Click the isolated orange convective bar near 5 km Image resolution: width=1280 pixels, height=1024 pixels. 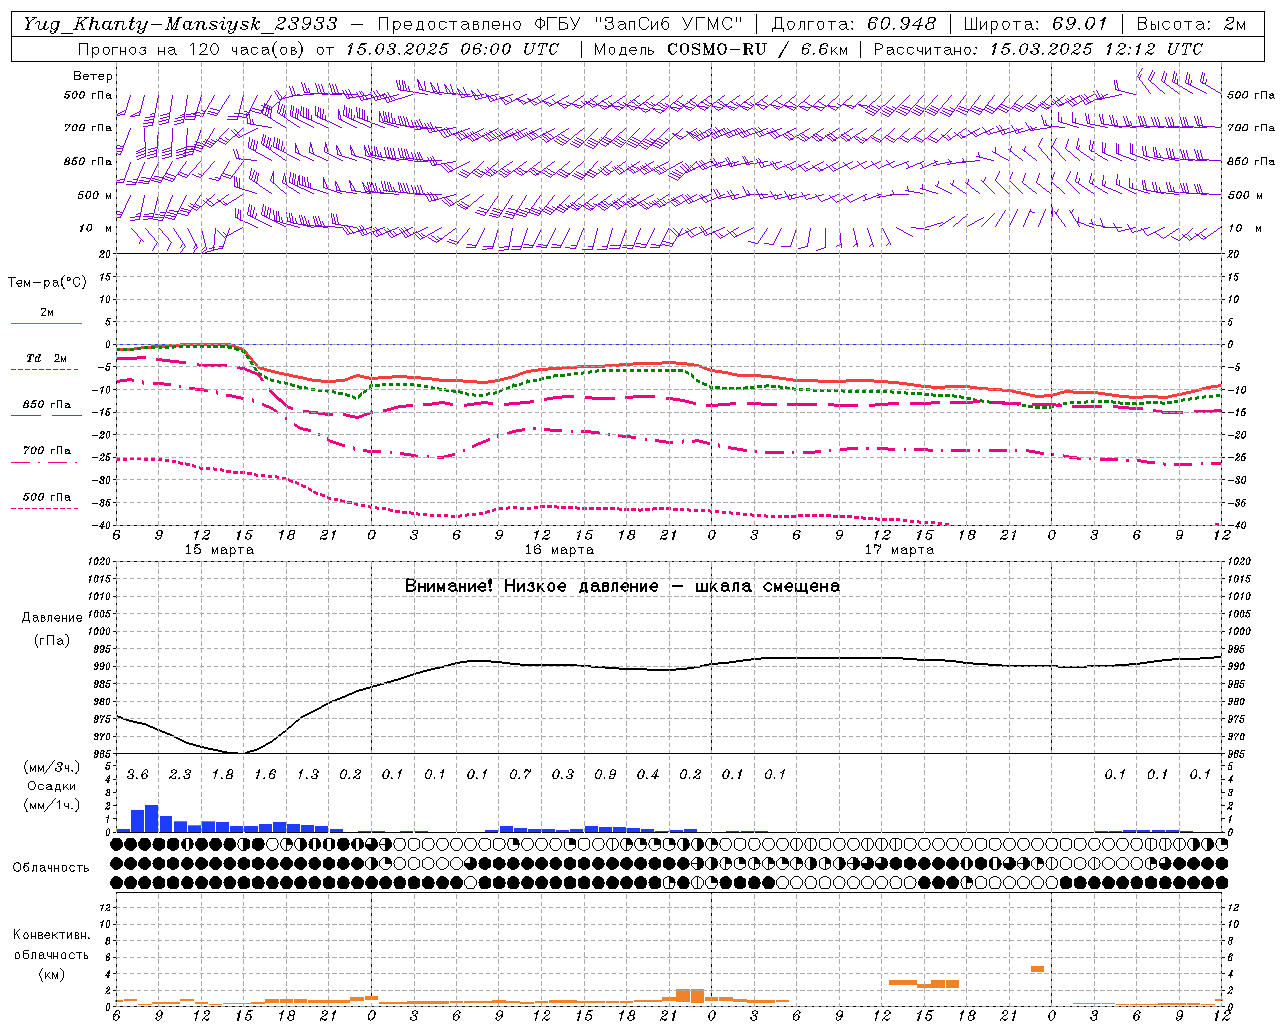(1037, 968)
